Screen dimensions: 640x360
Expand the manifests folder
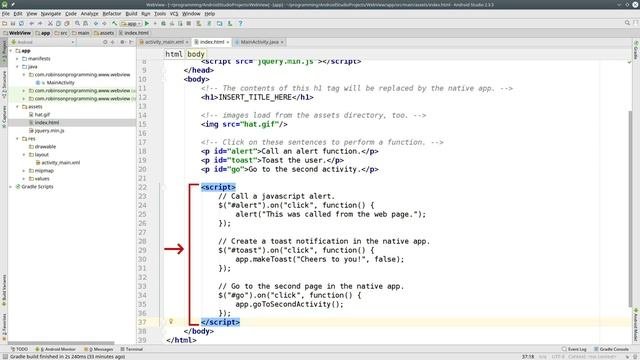pos(18,59)
